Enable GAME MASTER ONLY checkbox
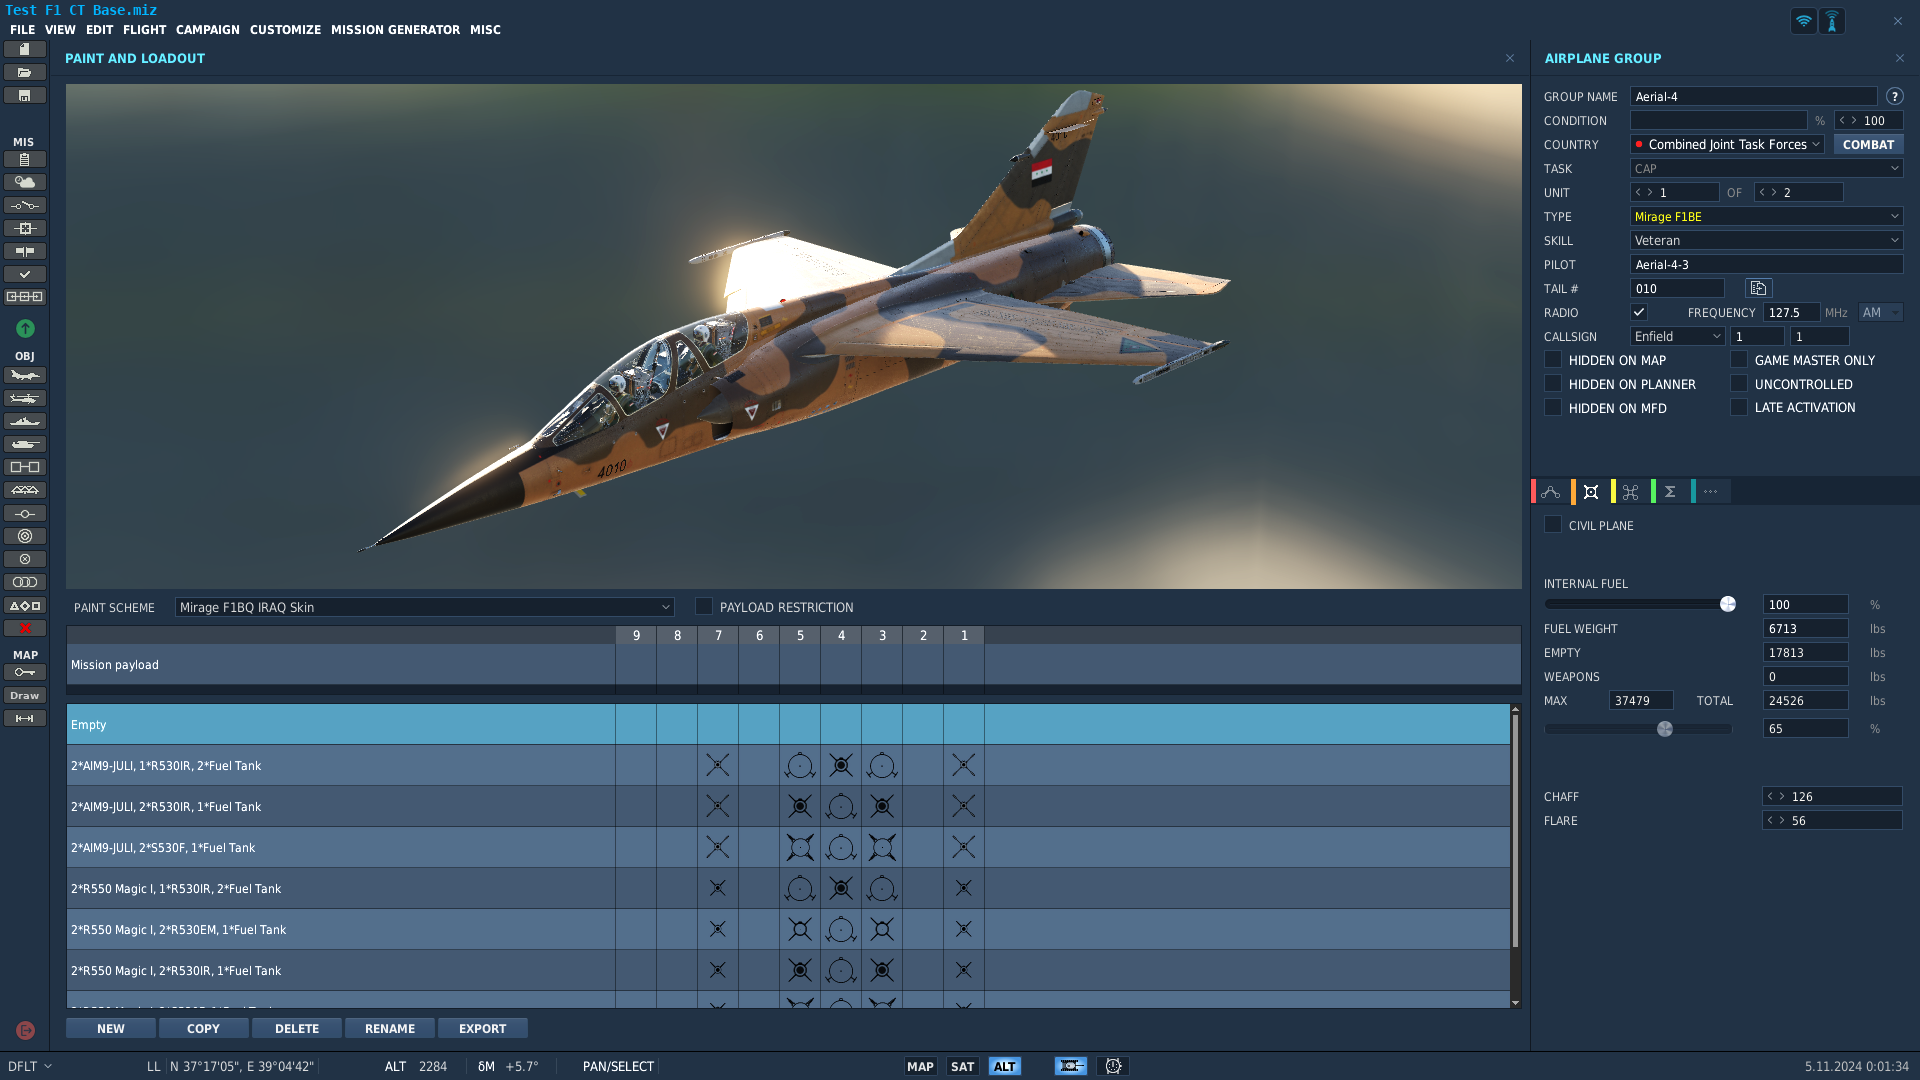The image size is (1920, 1080). (x=1739, y=359)
